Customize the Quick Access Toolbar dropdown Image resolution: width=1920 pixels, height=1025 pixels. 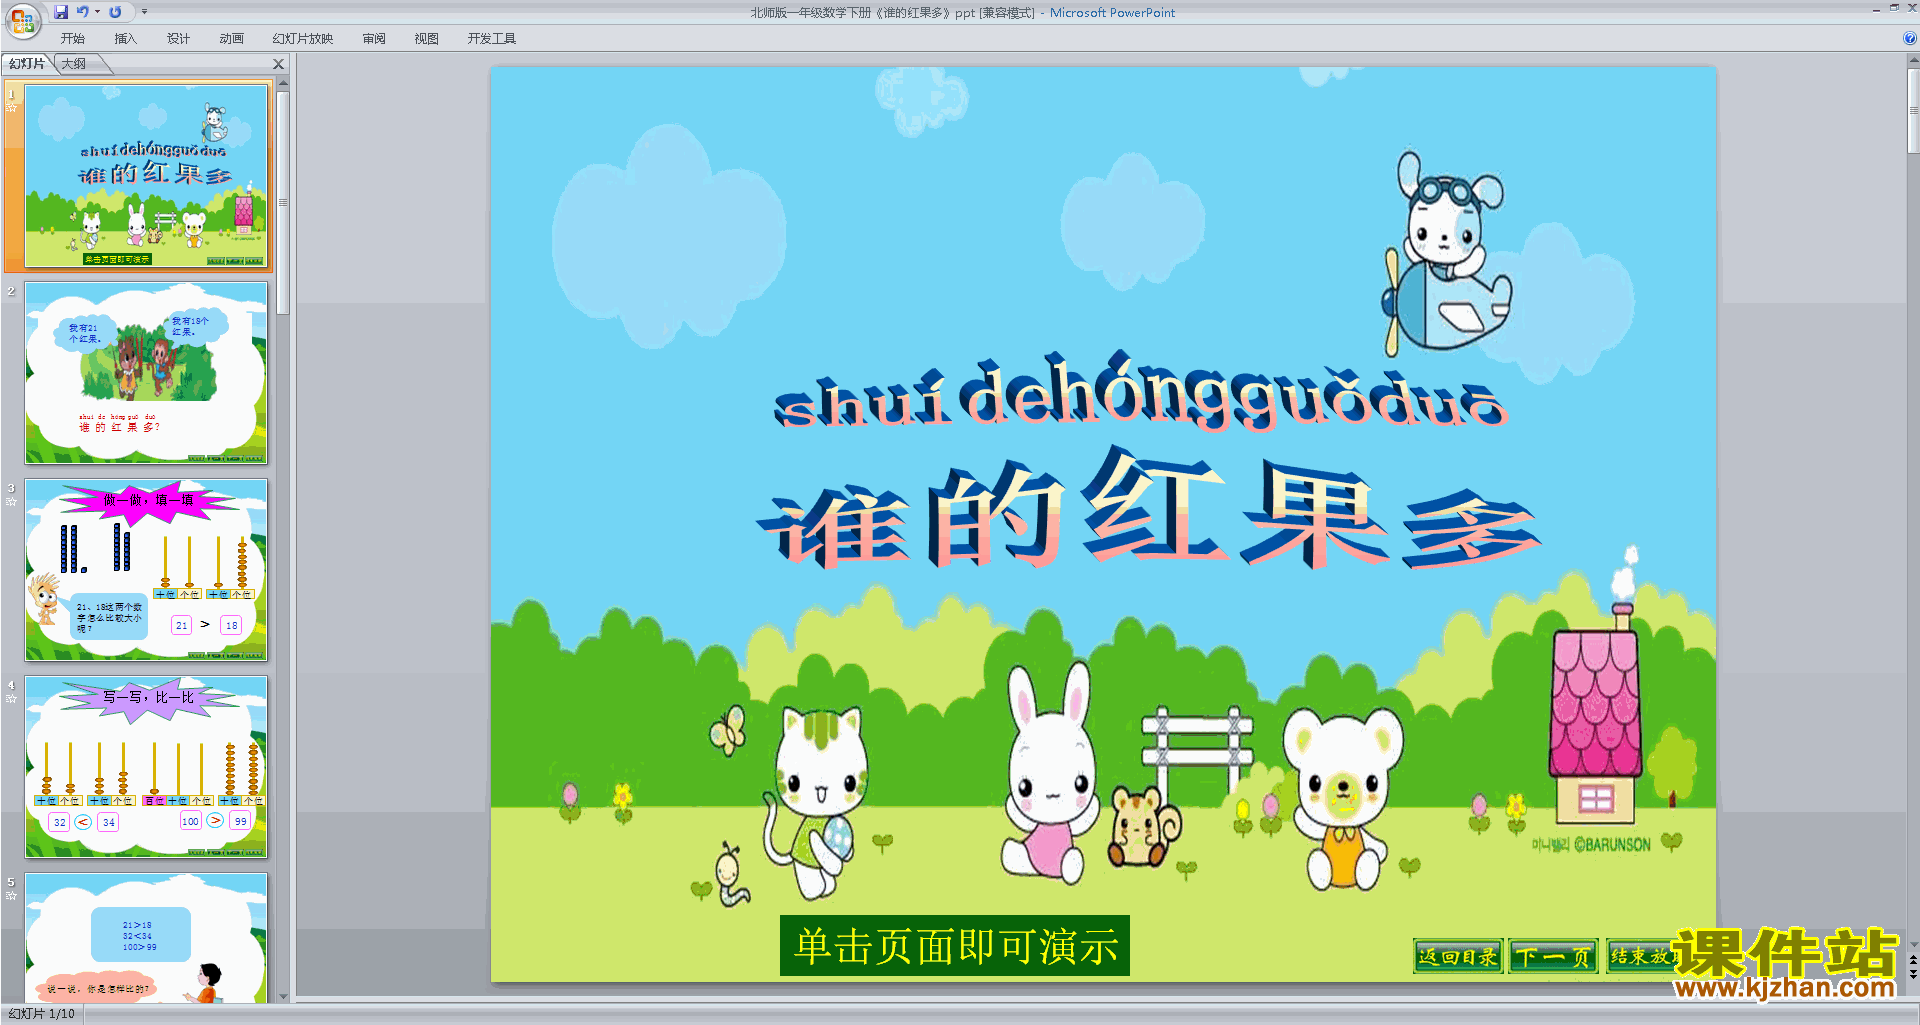[144, 12]
